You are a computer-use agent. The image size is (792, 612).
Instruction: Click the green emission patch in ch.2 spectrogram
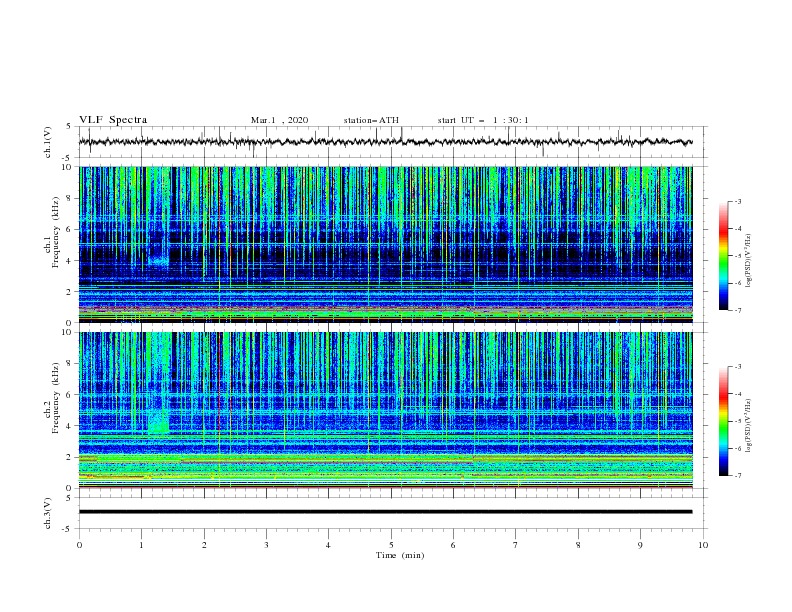159,422
